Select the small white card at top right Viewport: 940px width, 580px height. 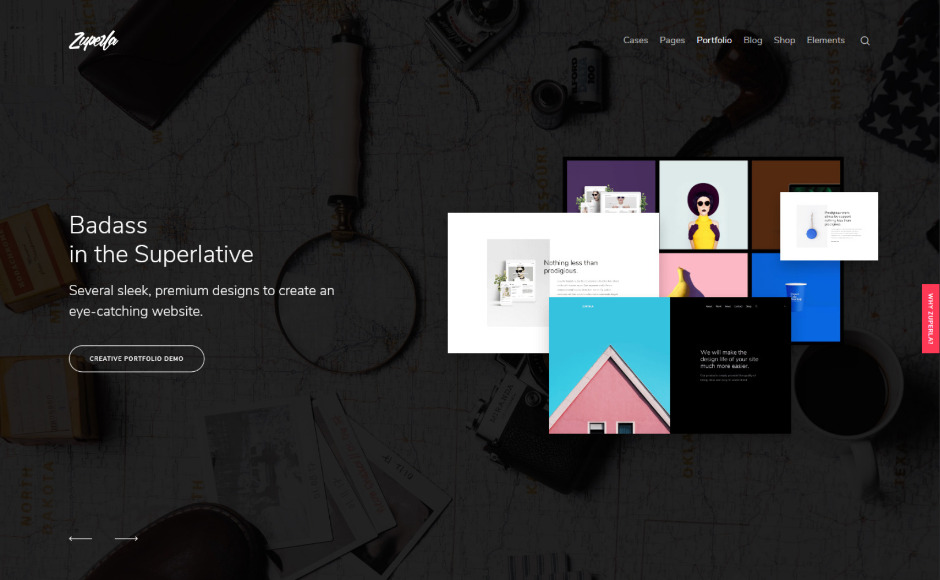(x=829, y=226)
